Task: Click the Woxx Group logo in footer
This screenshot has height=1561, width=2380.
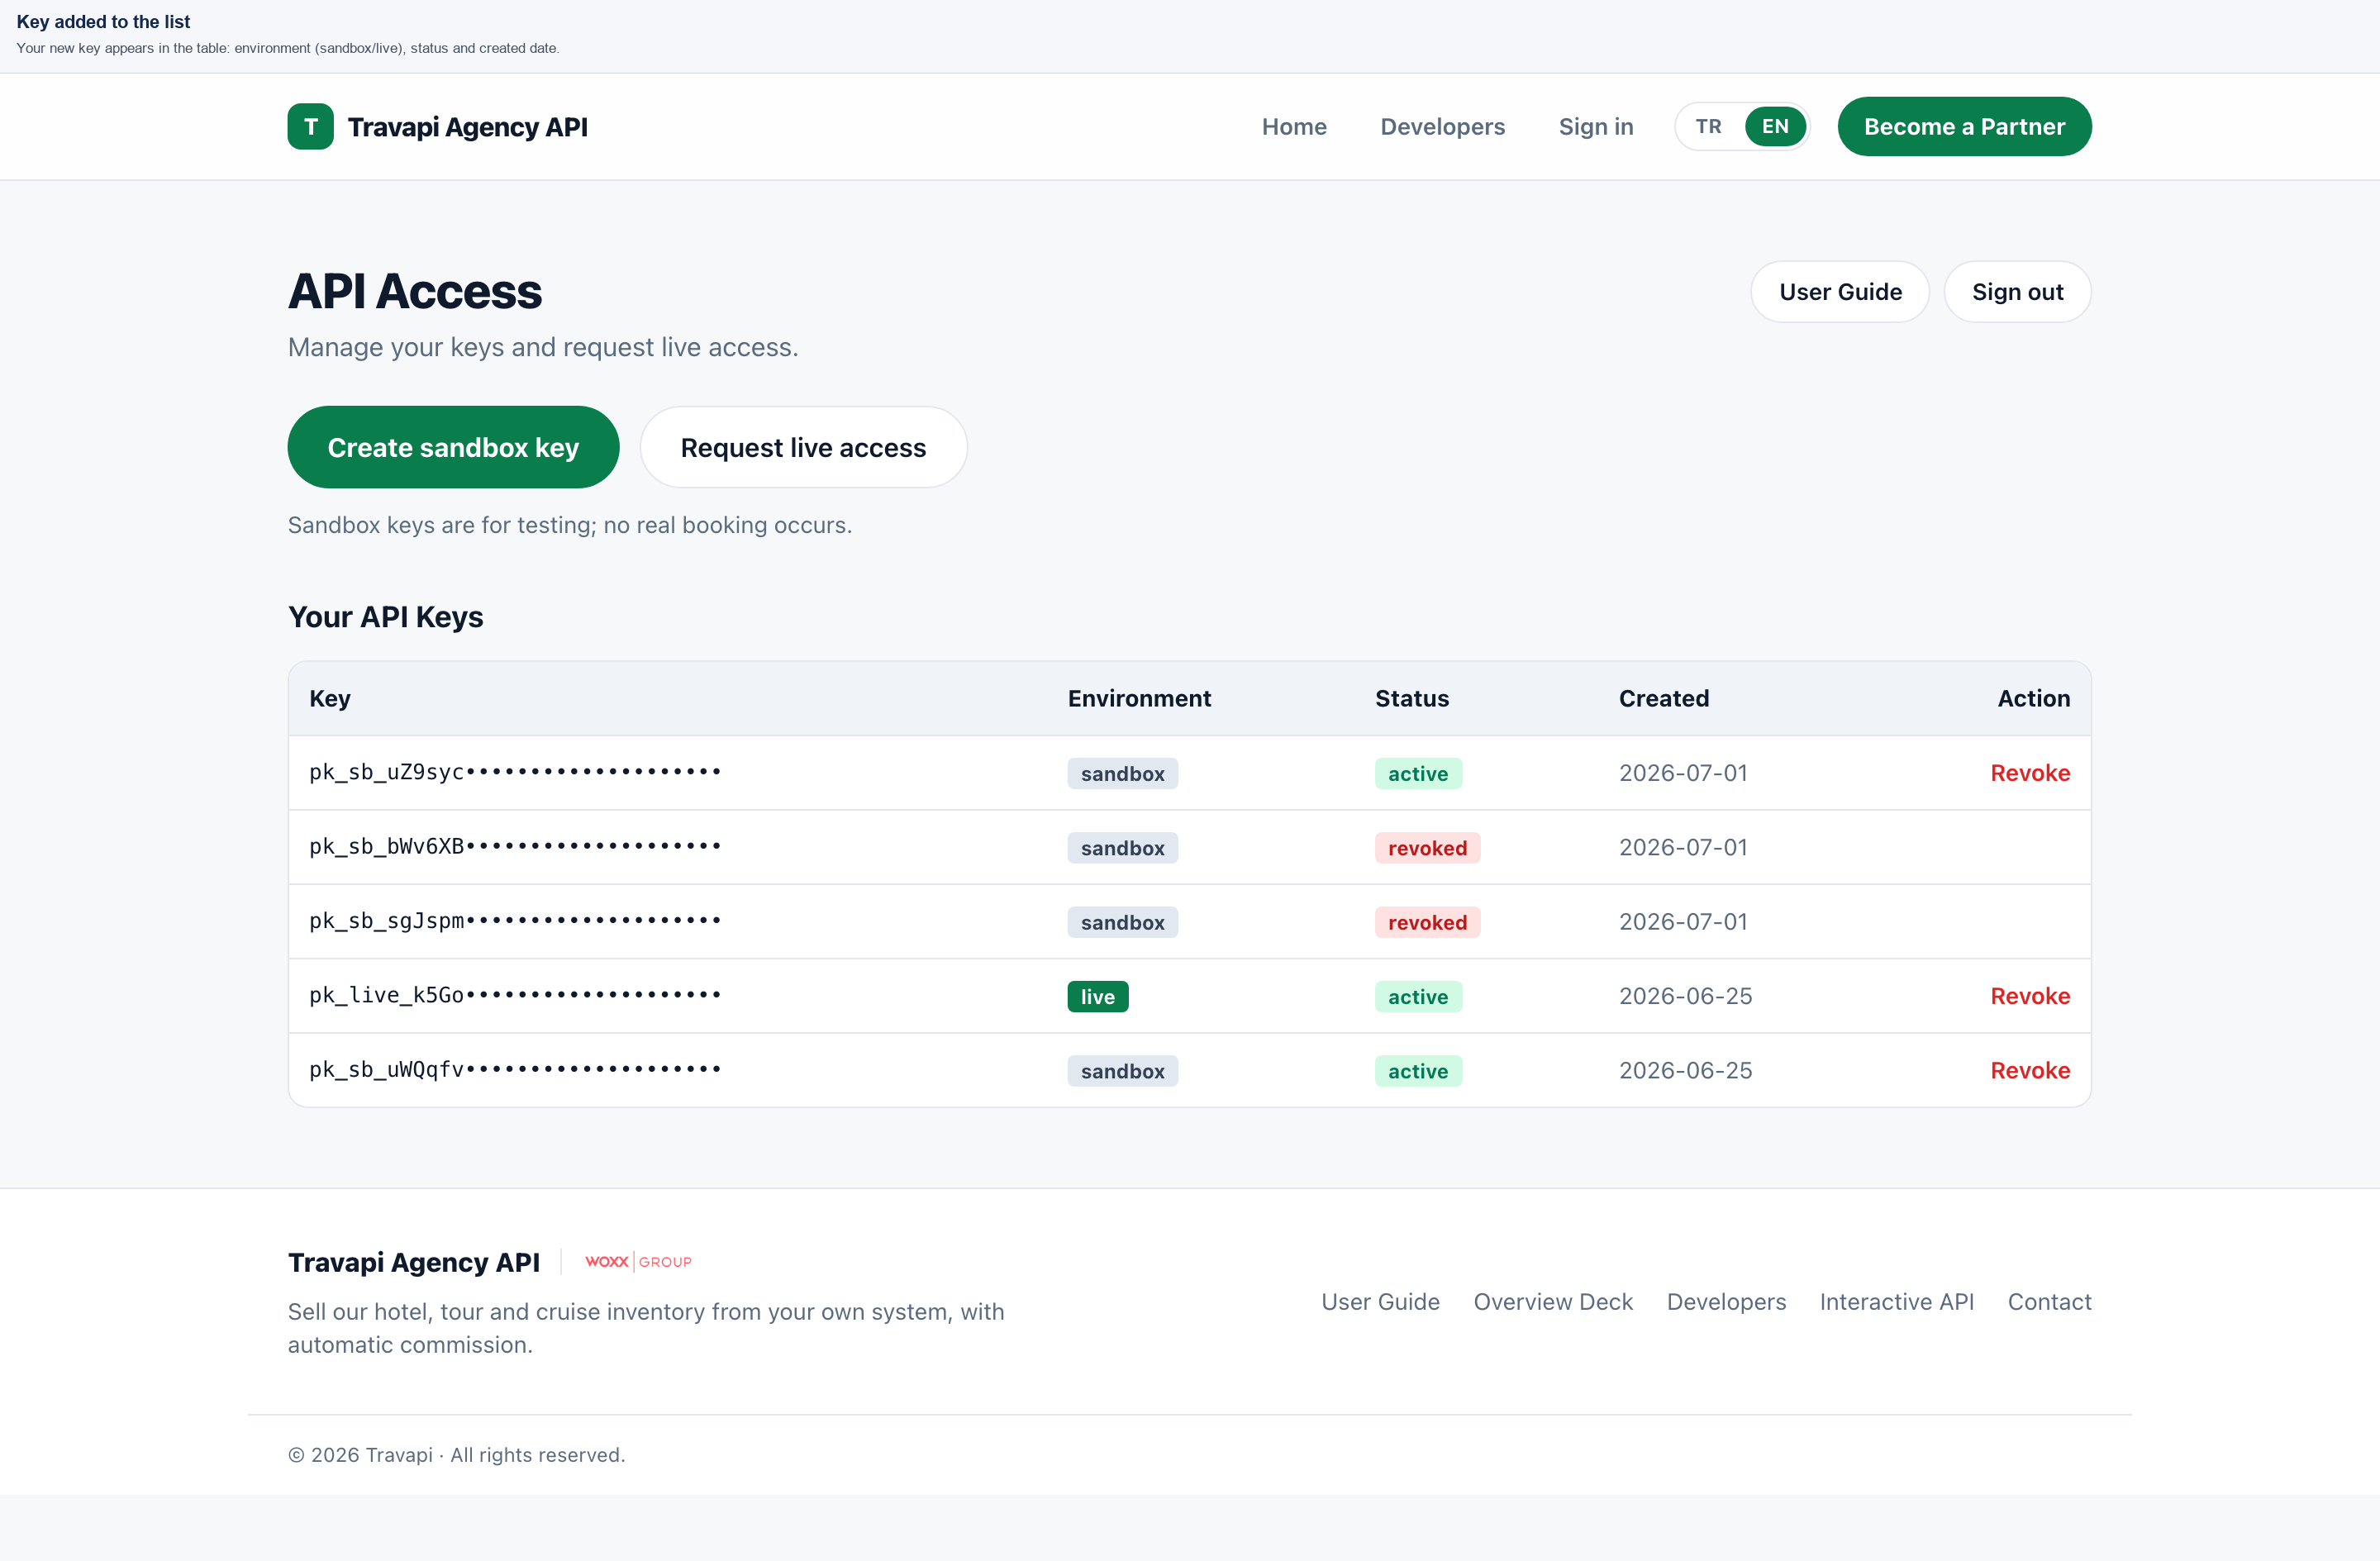Action: 638,1262
